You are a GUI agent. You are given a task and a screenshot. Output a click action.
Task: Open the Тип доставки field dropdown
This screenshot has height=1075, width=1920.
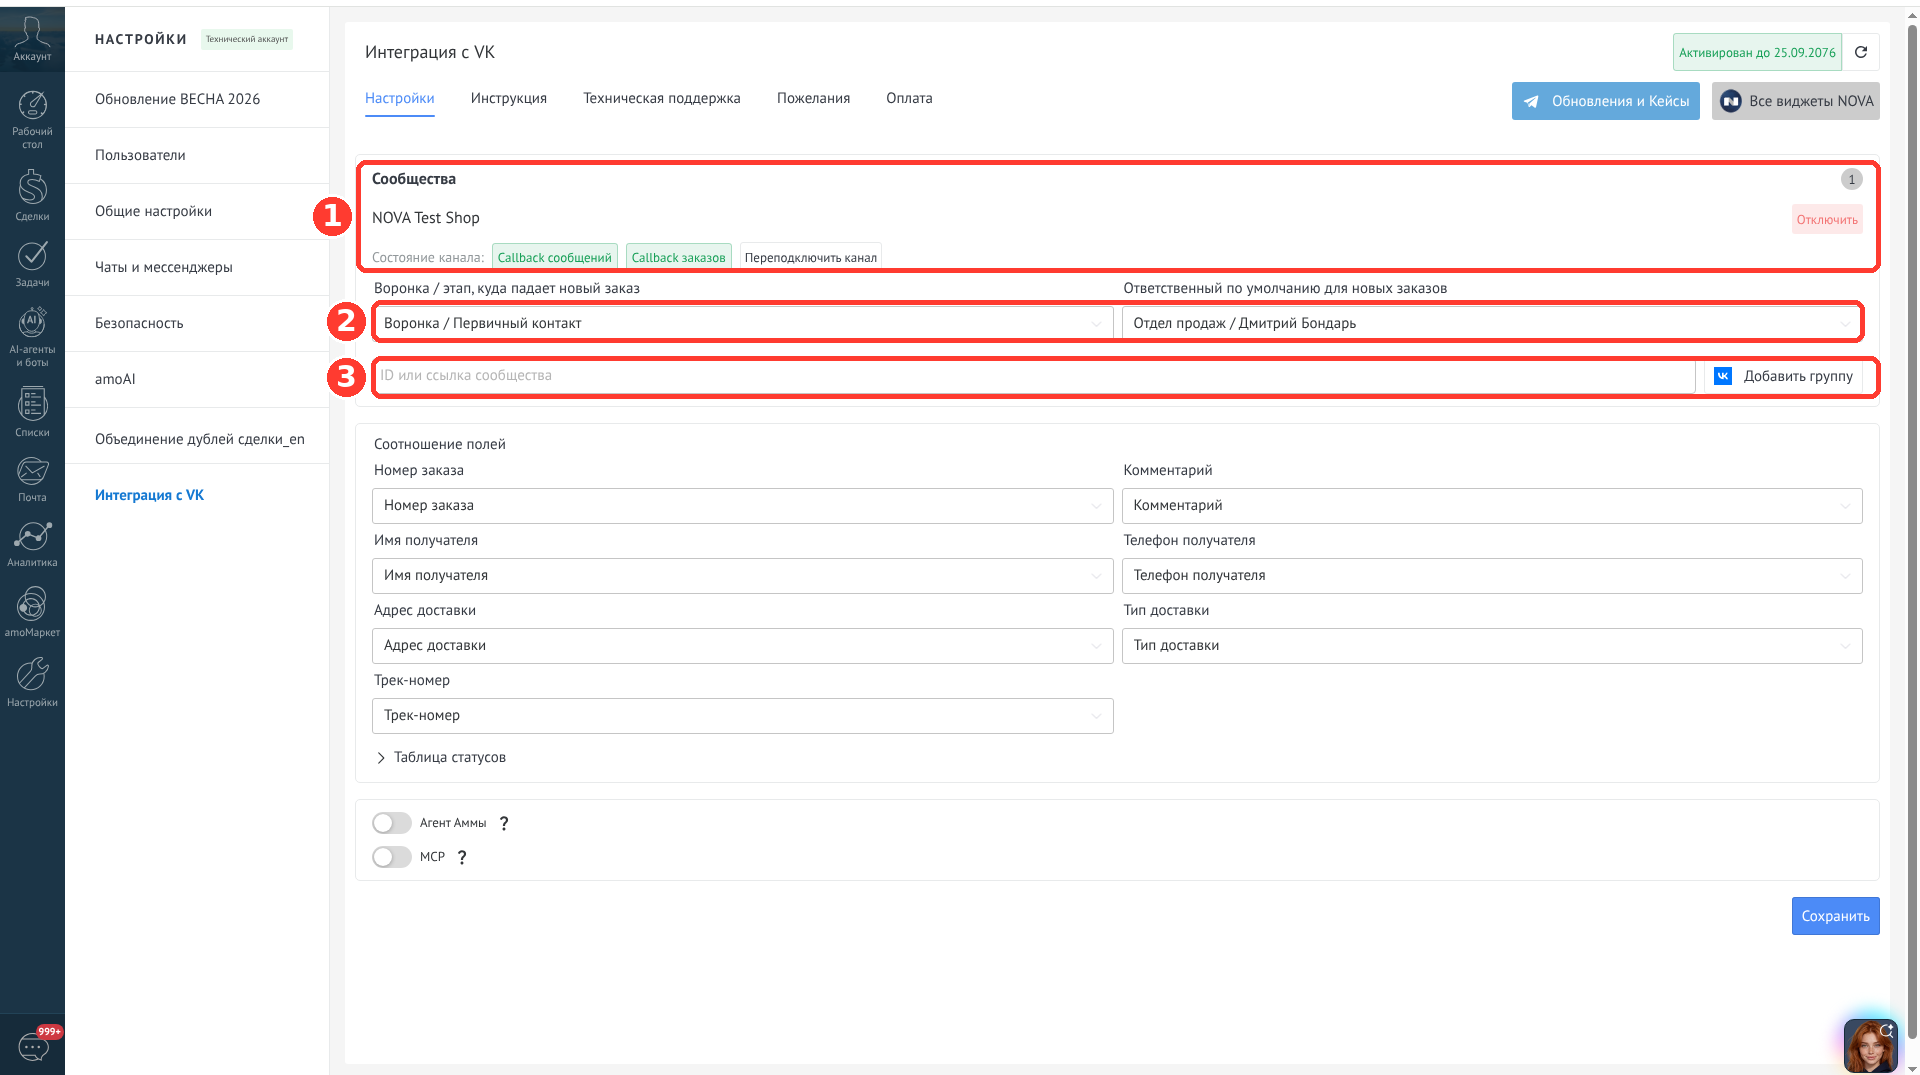click(x=1492, y=646)
